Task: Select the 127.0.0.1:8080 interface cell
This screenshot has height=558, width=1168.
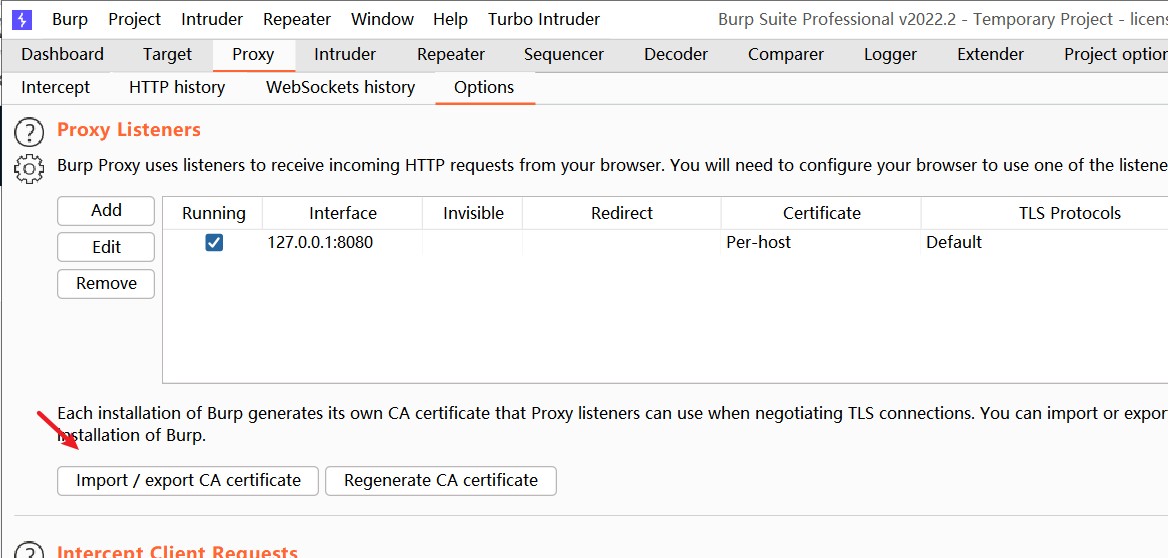Action: [343, 242]
